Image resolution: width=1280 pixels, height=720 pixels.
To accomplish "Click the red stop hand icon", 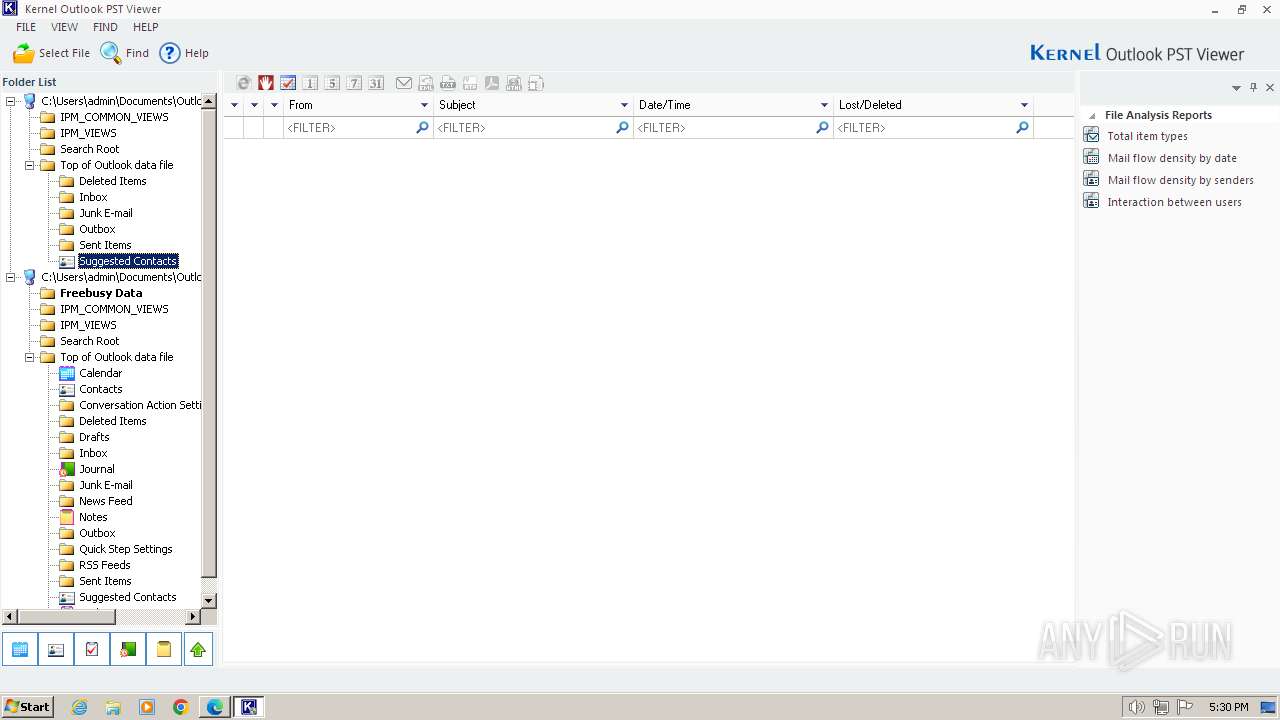I will click(x=266, y=83).
